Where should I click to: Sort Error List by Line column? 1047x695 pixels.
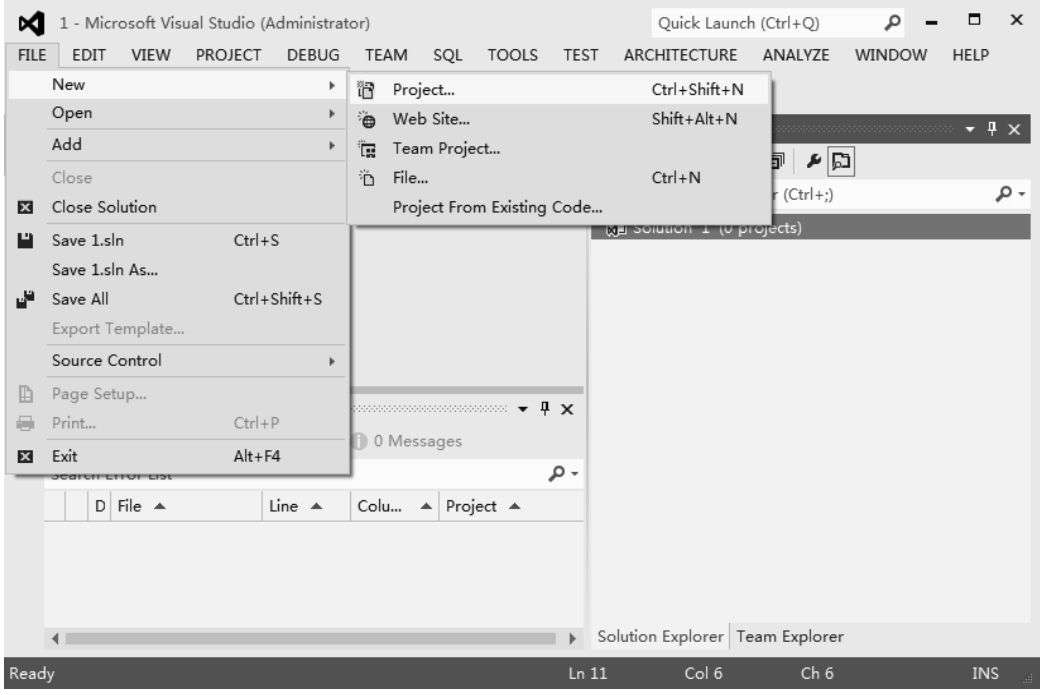point(306,506)
